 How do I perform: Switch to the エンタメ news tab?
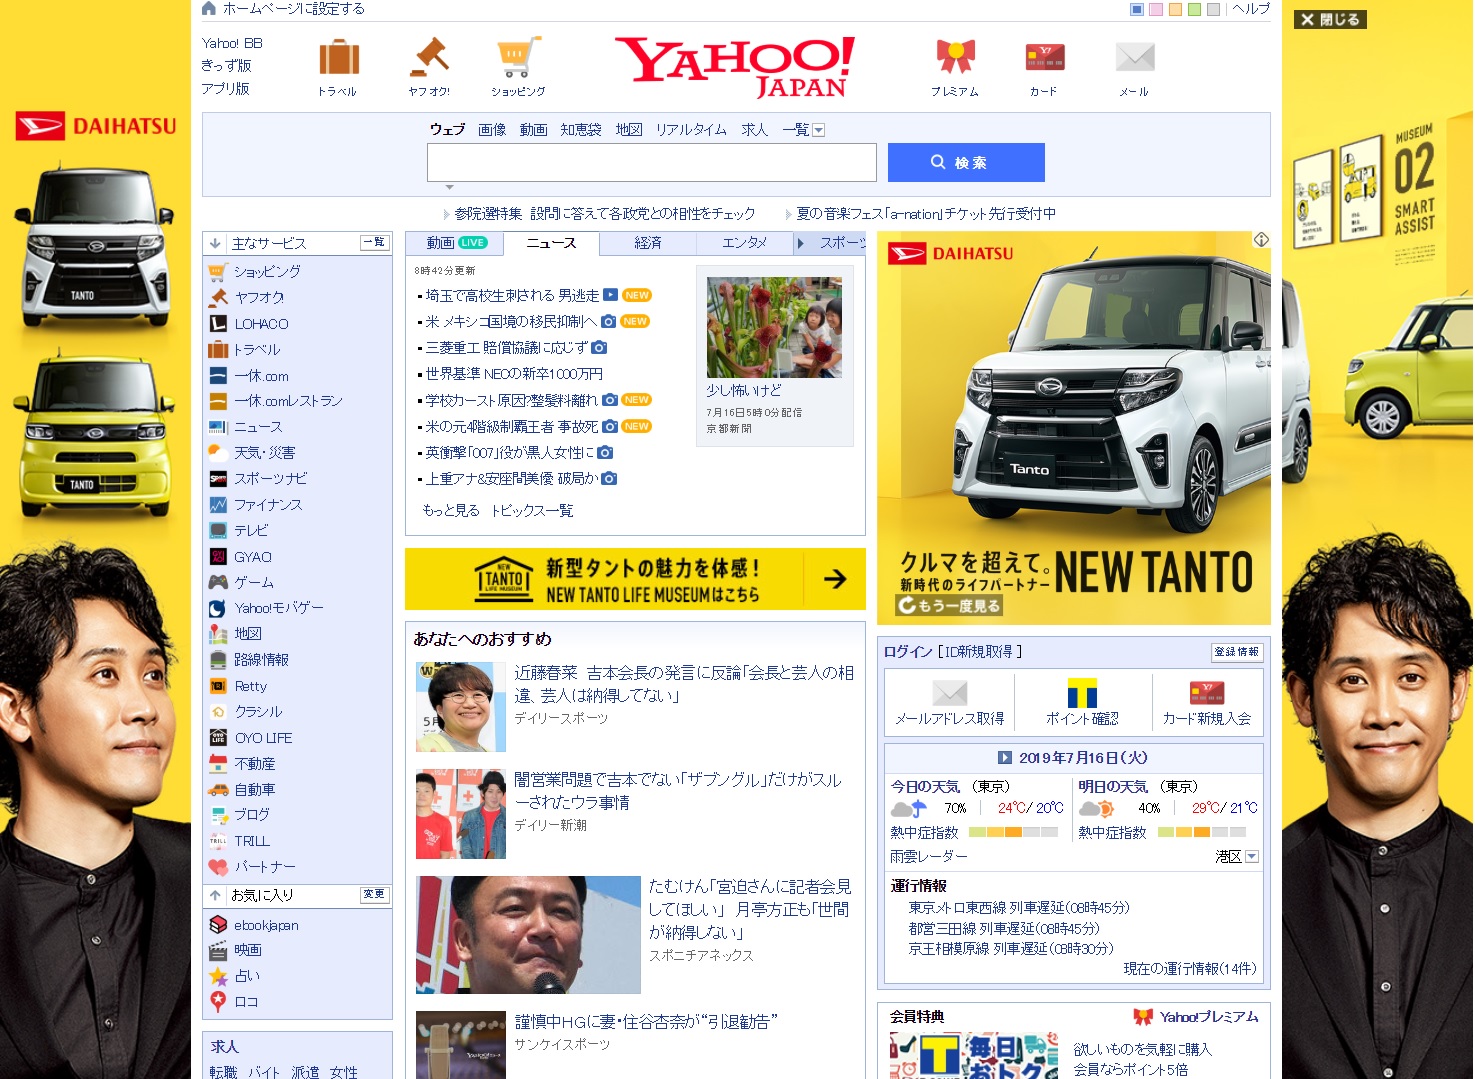(744, 243)
